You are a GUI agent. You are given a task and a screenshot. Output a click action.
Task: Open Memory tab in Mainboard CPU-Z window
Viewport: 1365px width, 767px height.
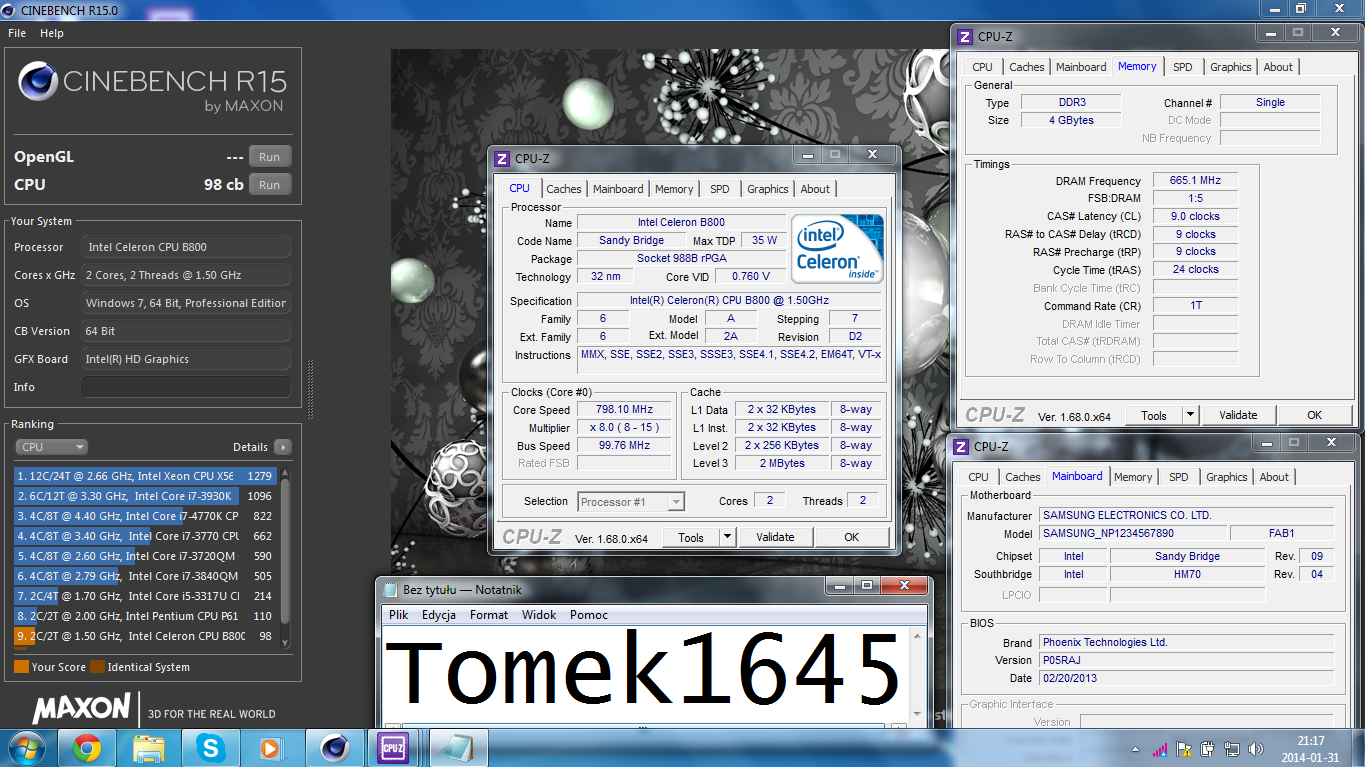[x=1133, y=477]
